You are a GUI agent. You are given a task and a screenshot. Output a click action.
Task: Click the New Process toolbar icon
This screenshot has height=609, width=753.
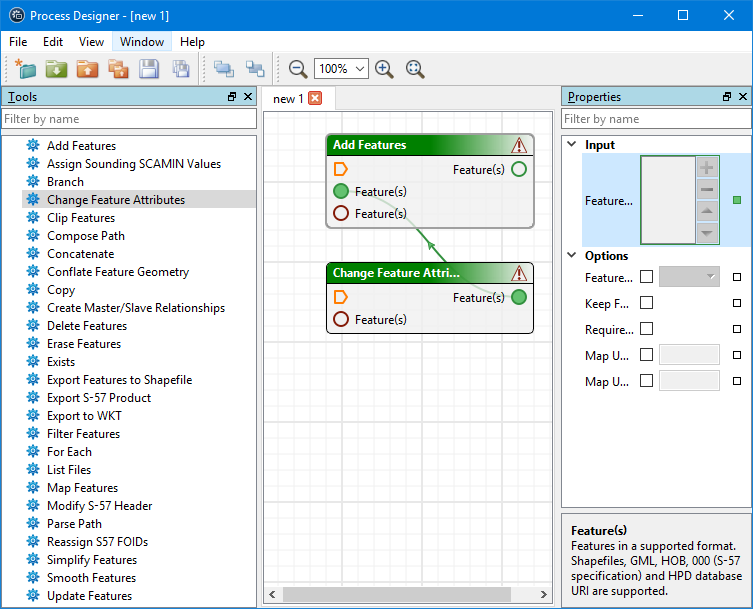click(x=25, y=69)
